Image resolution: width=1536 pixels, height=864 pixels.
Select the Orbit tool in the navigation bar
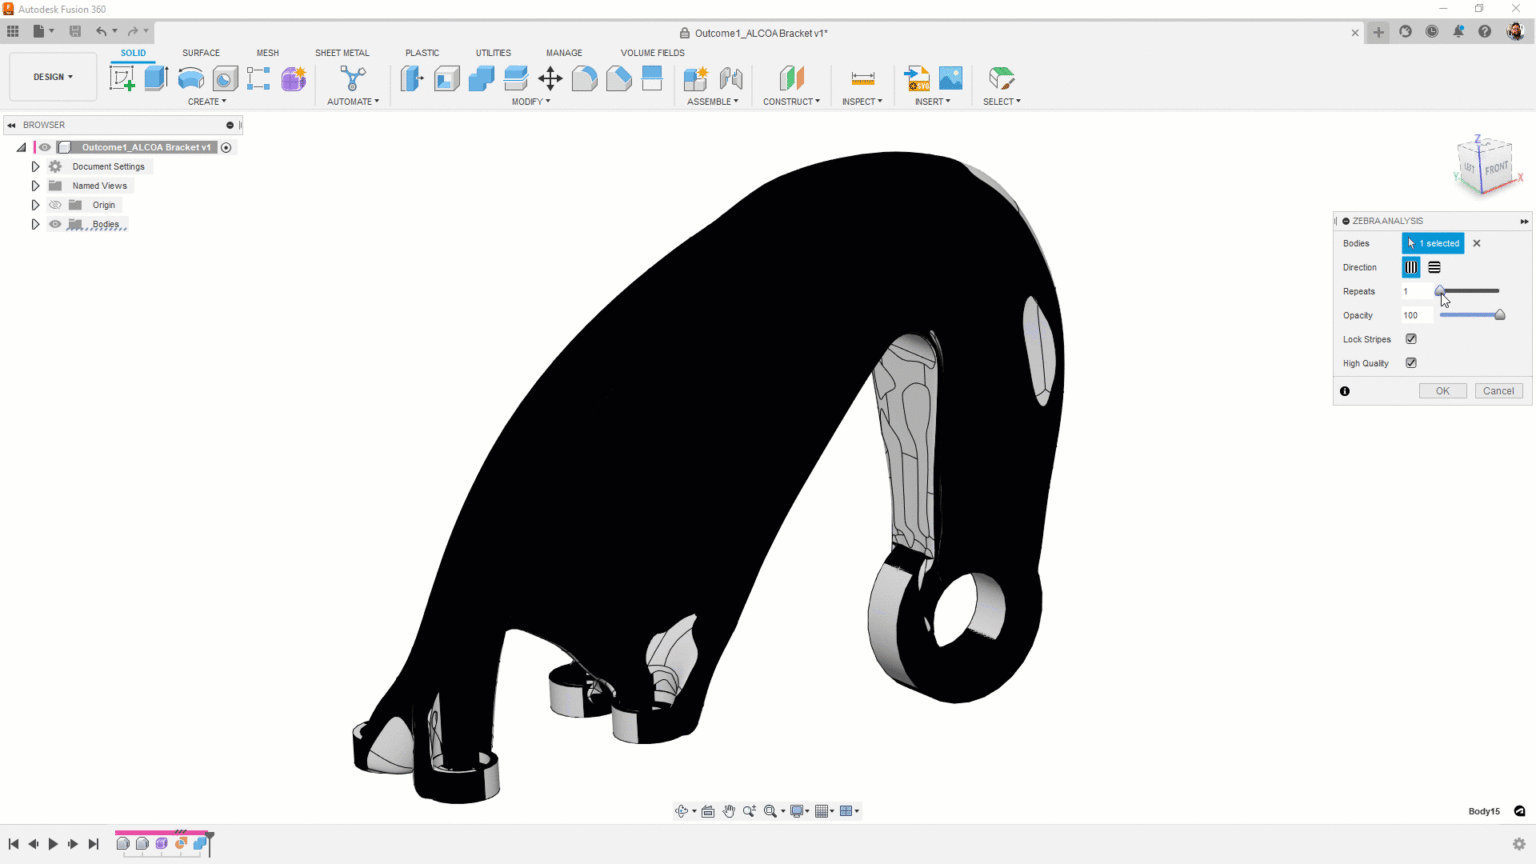point(683,811)
